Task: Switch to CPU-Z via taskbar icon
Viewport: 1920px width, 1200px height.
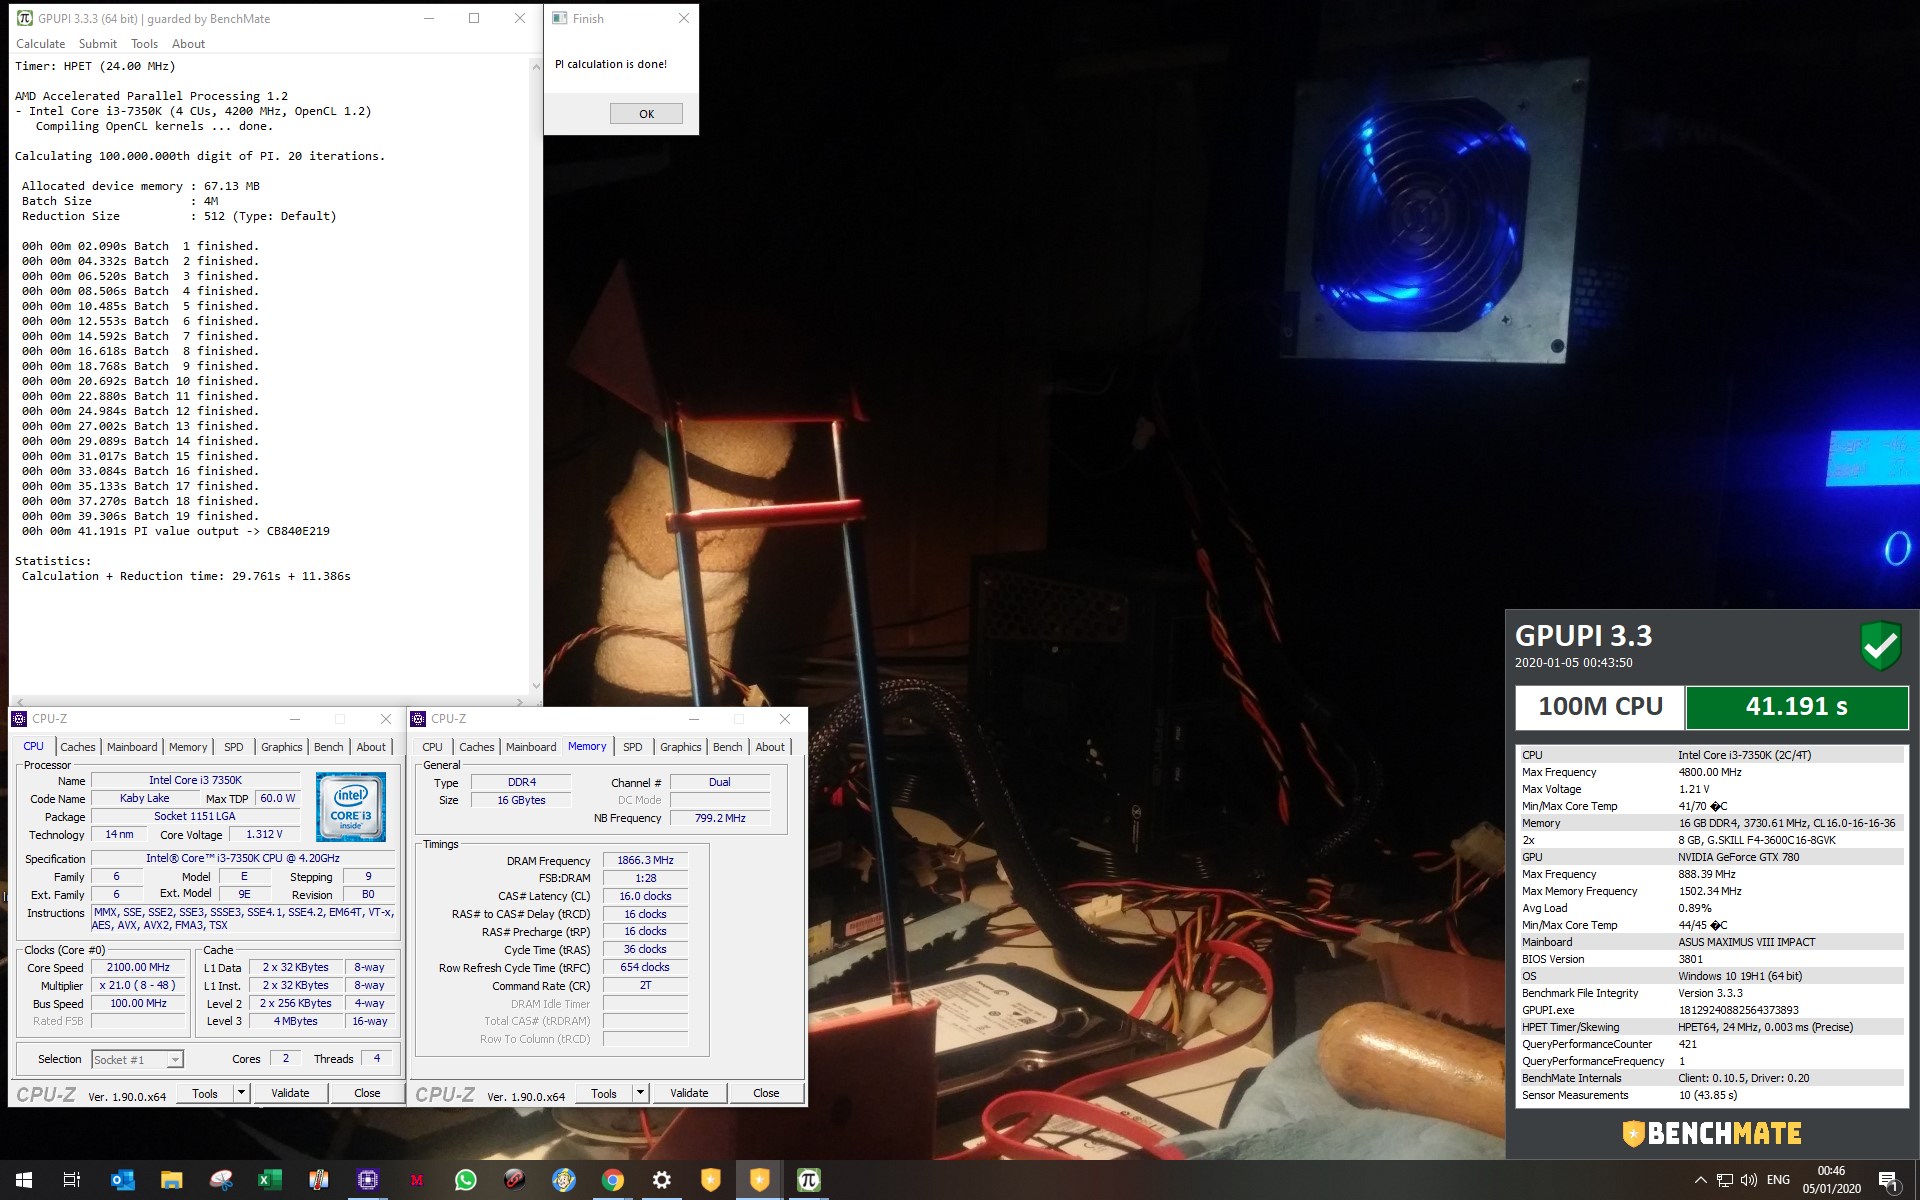Action: coord(368,1180)
